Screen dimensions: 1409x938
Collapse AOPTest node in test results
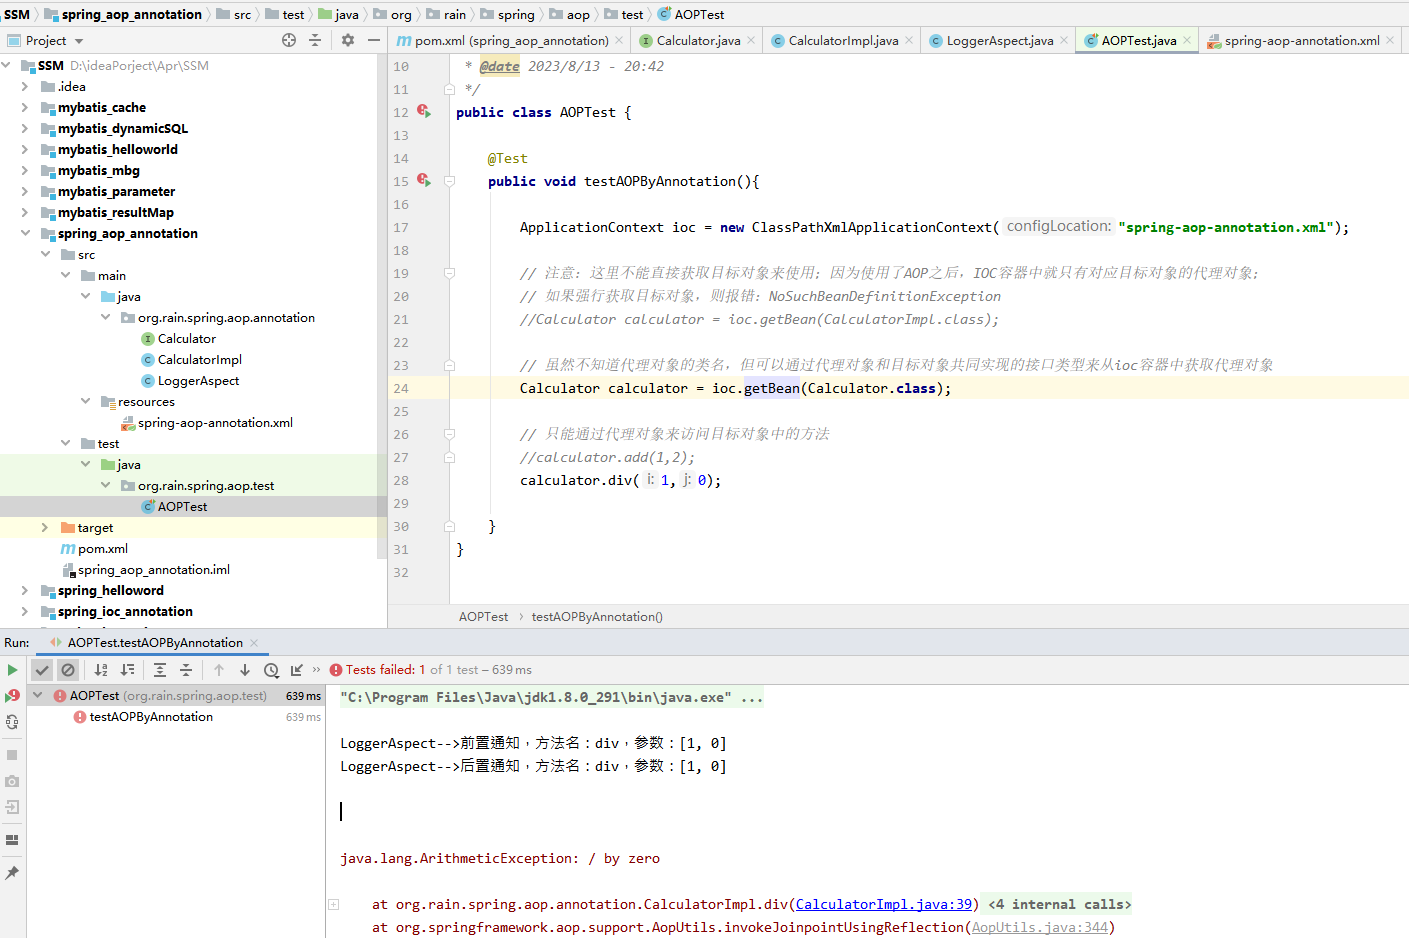tap(38, 696)
